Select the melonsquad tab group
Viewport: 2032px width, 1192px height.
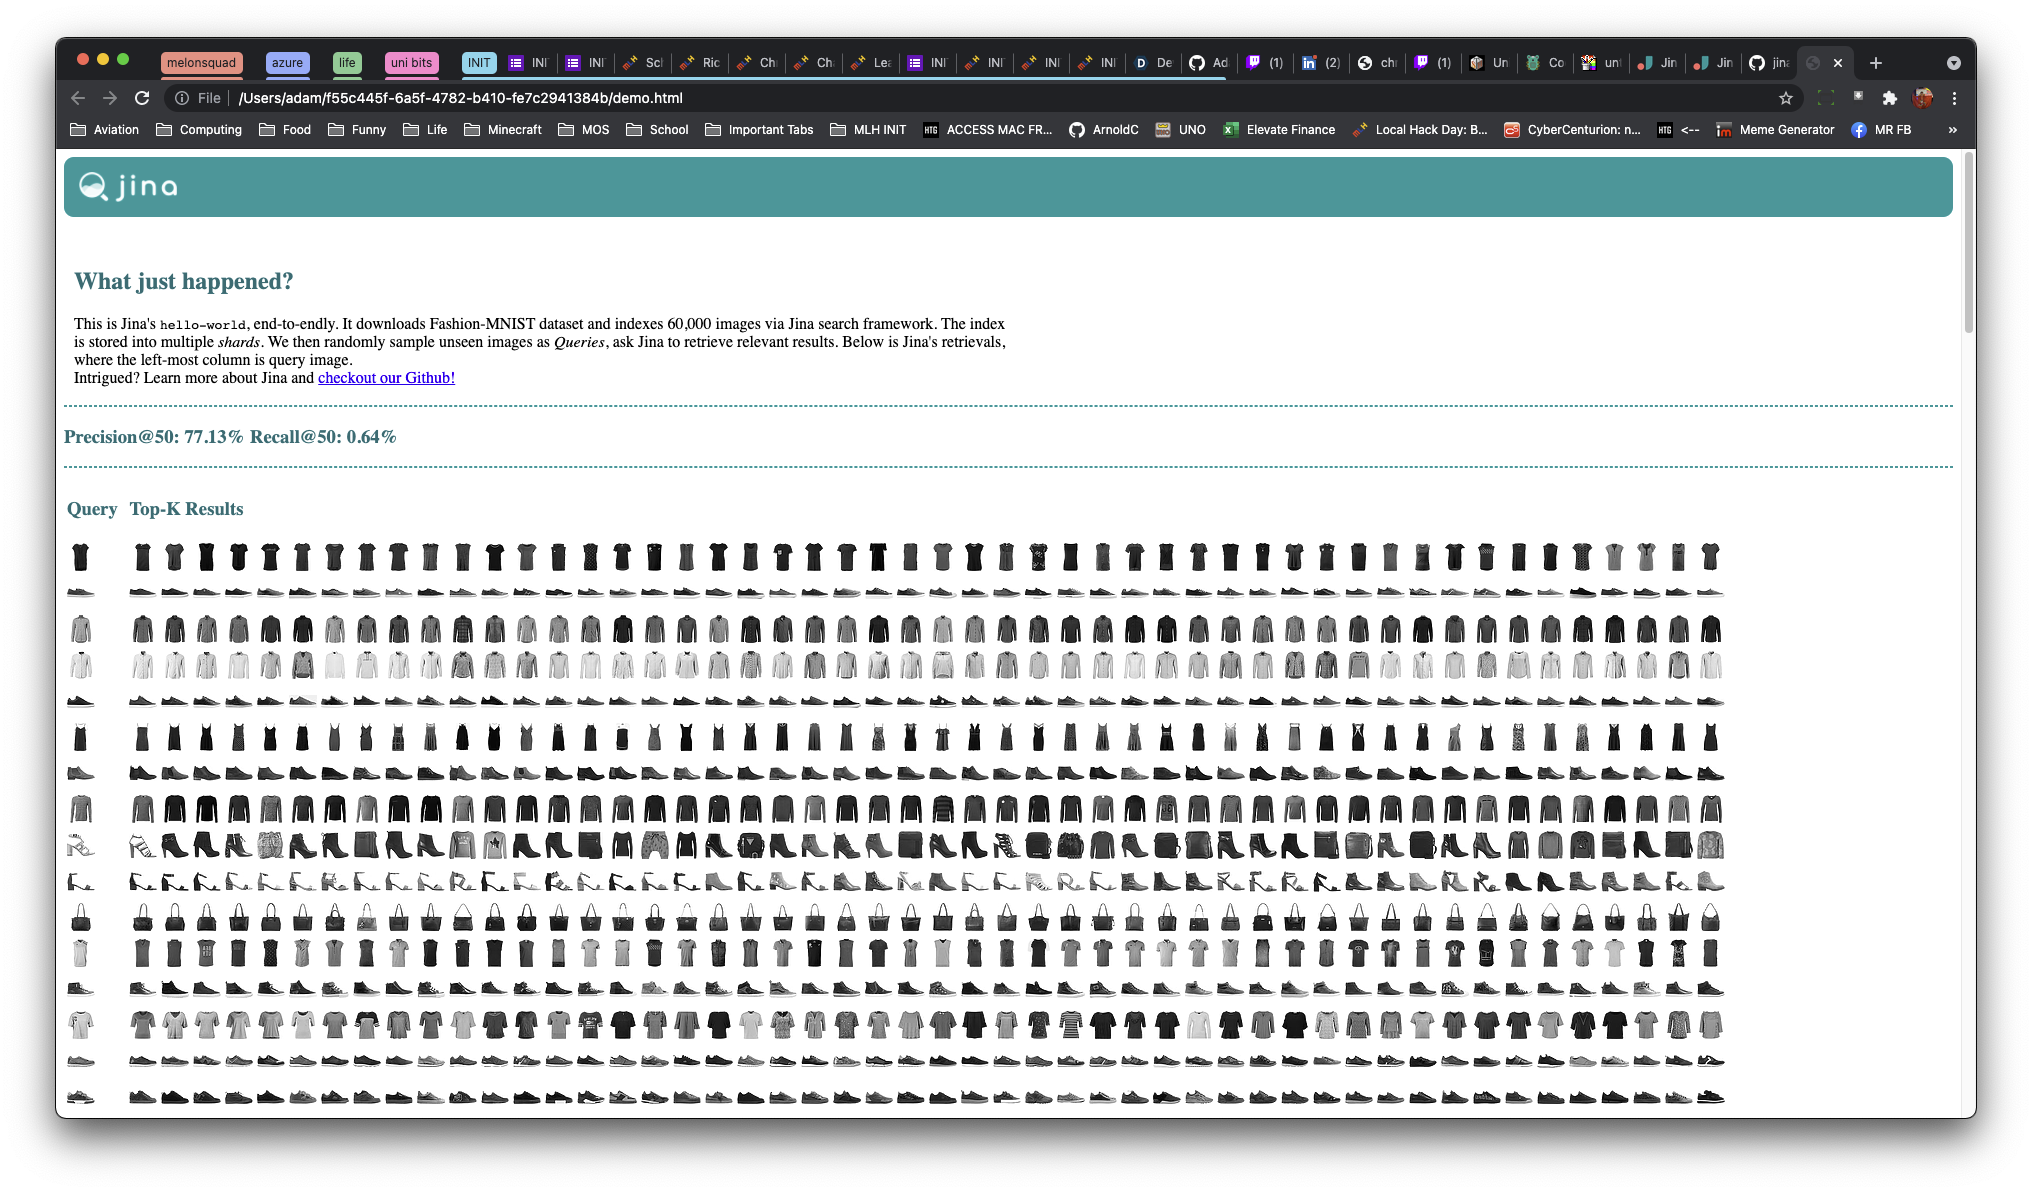coord(201,63)
